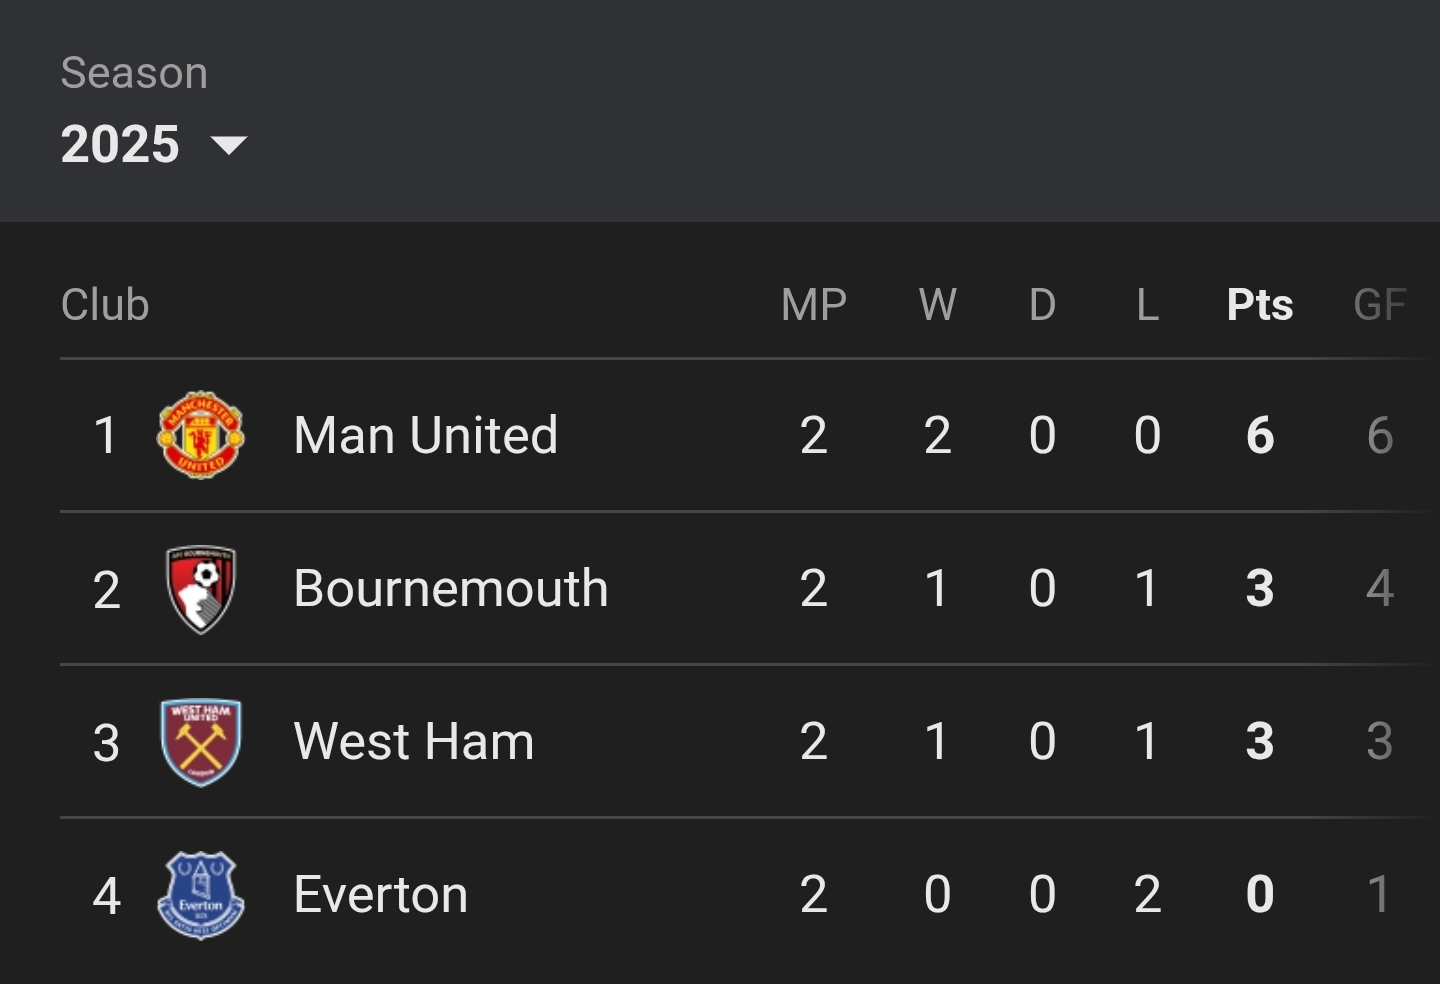Select the 2025 season value

(120, 144)
